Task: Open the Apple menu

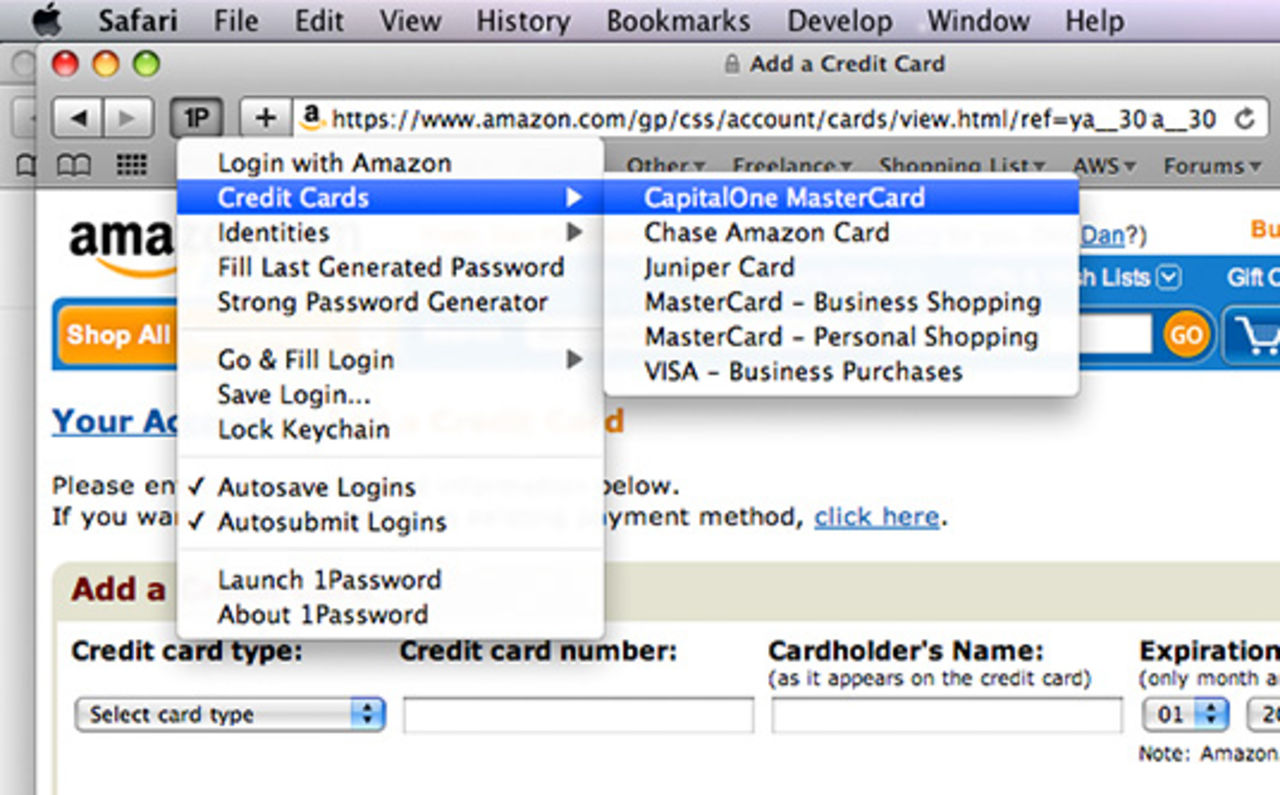Action: click(46, 20)
